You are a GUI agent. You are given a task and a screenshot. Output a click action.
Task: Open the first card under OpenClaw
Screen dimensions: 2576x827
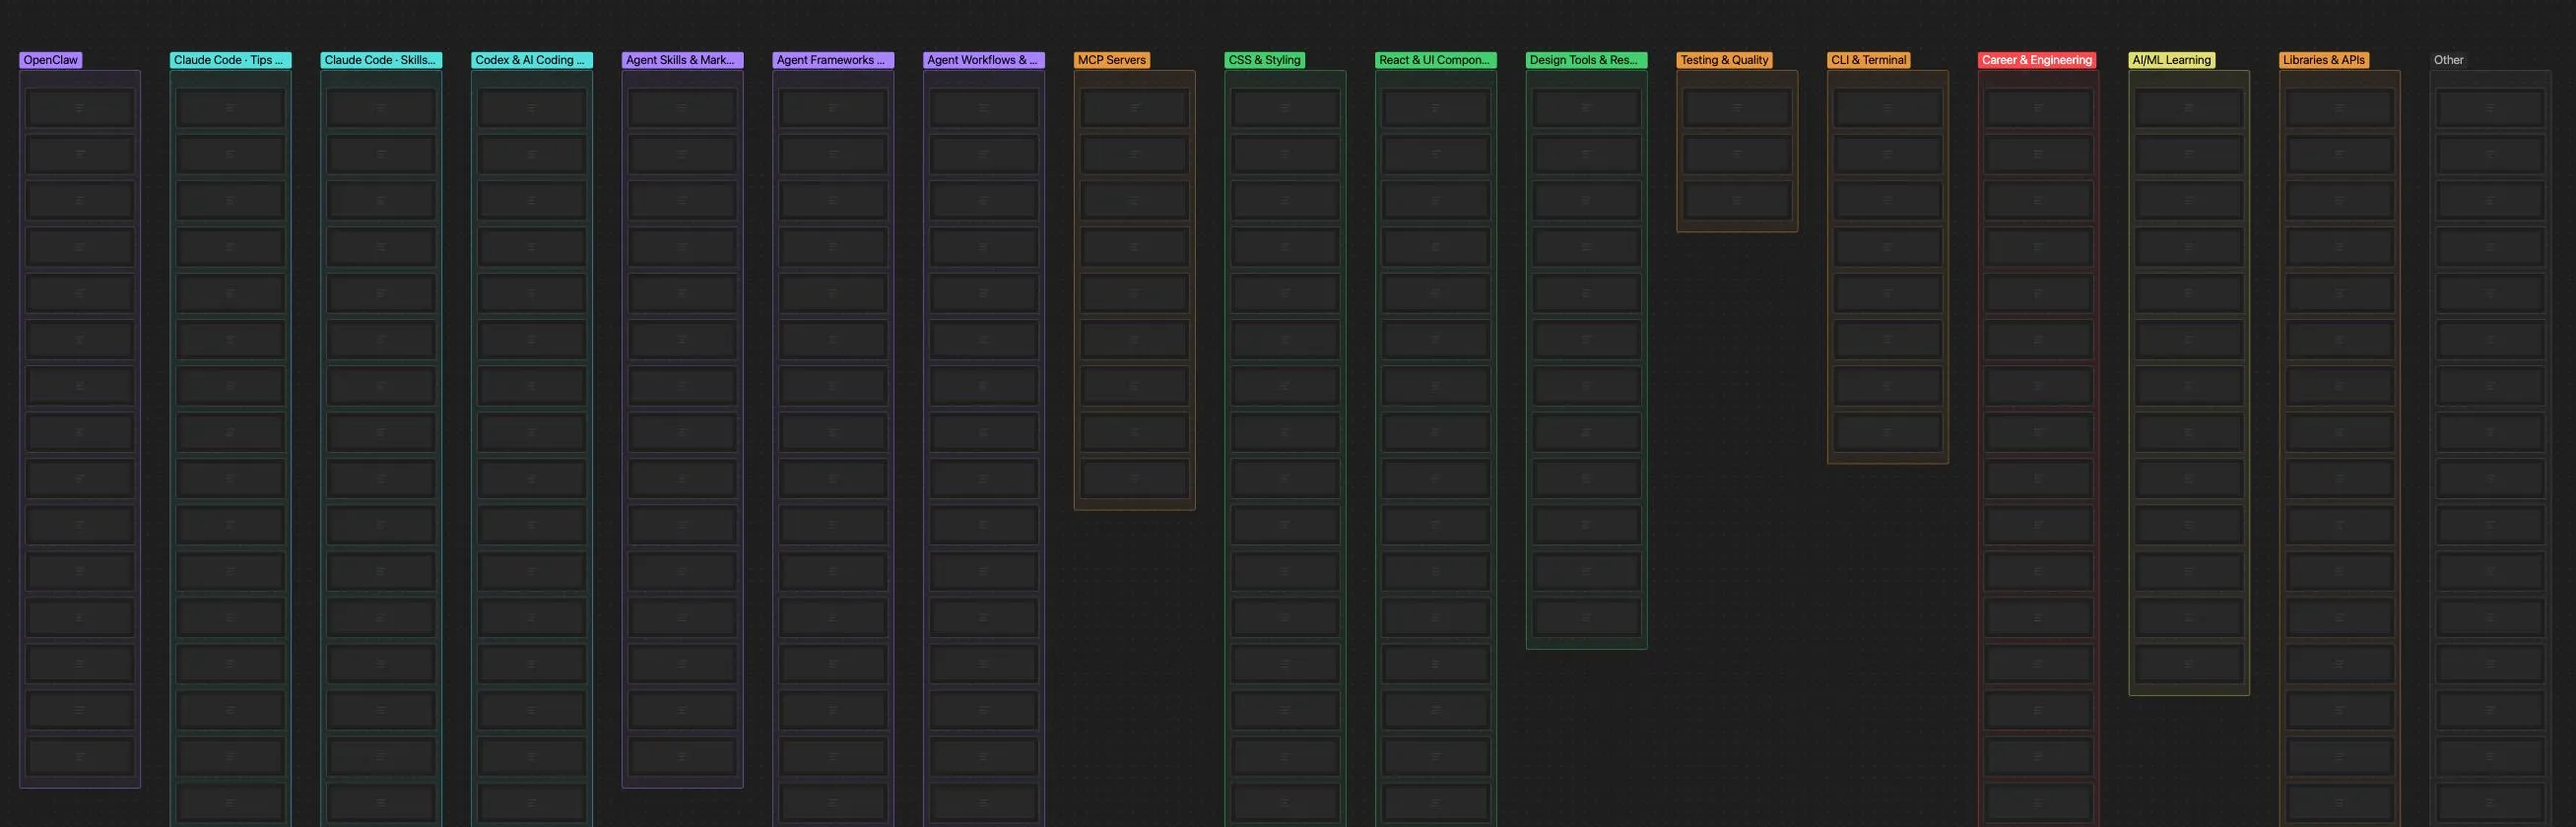(x=80, y=108)
